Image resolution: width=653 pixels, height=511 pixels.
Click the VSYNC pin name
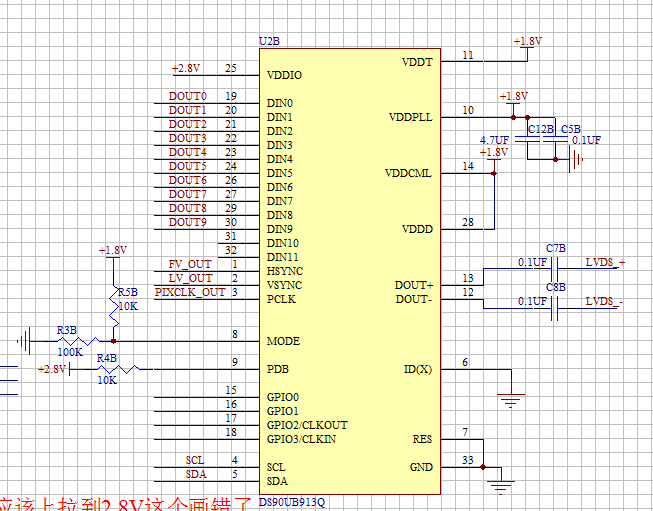pos(284,285)
